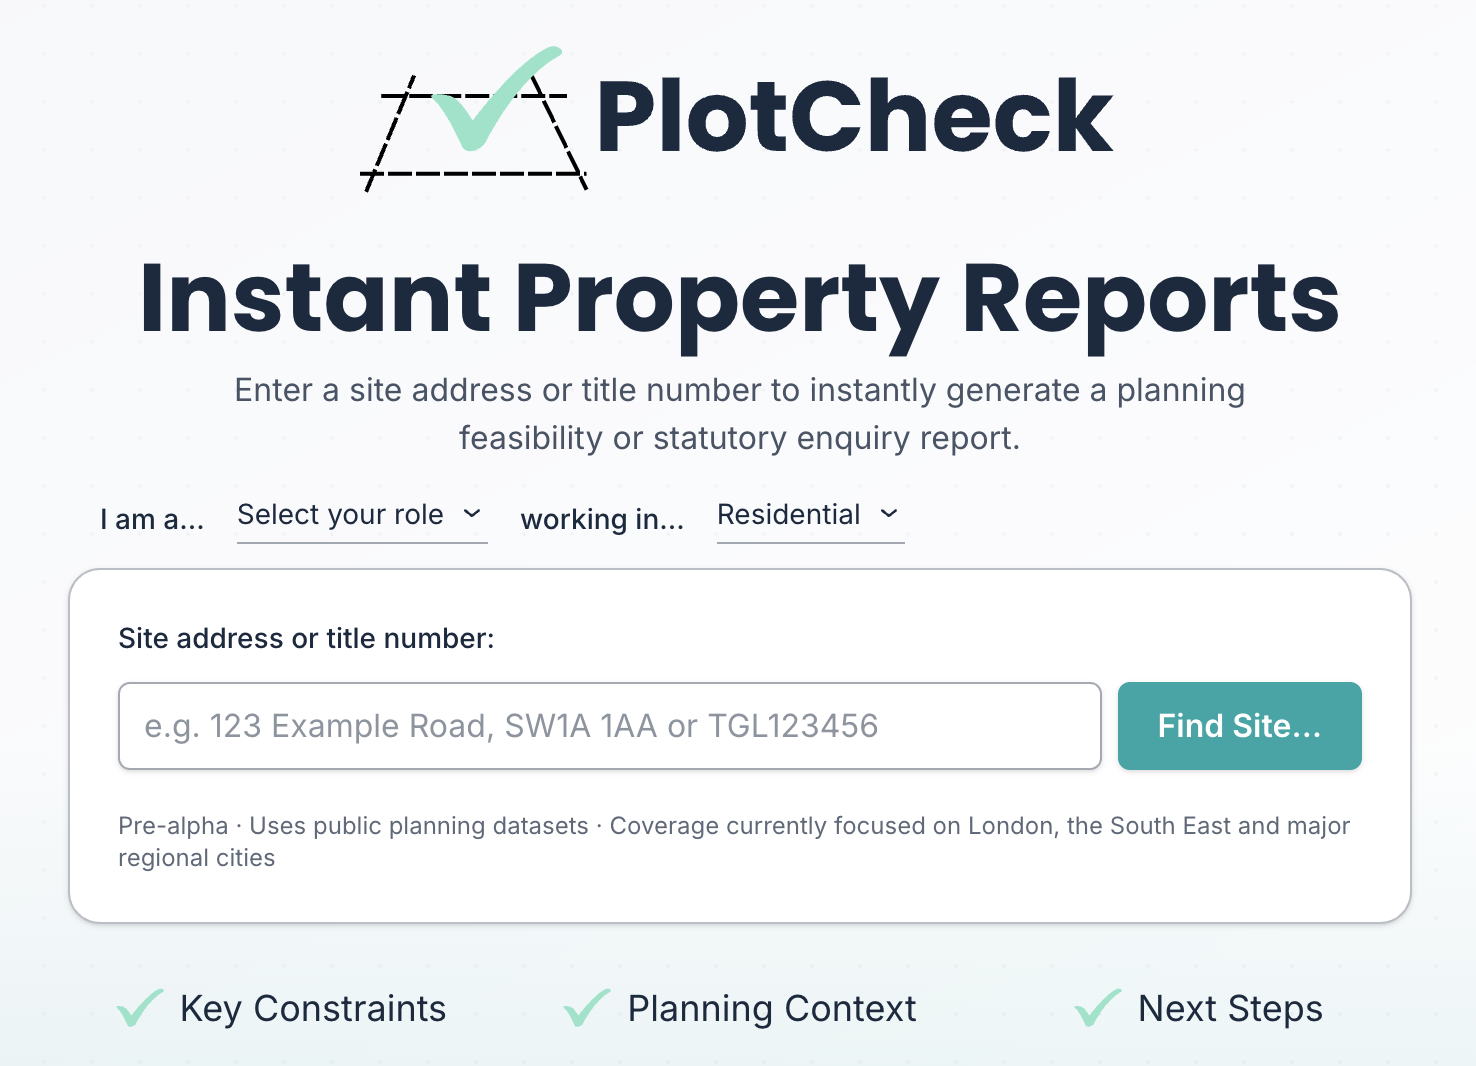Click the "I am a..." label

click(x=152, y=519)
